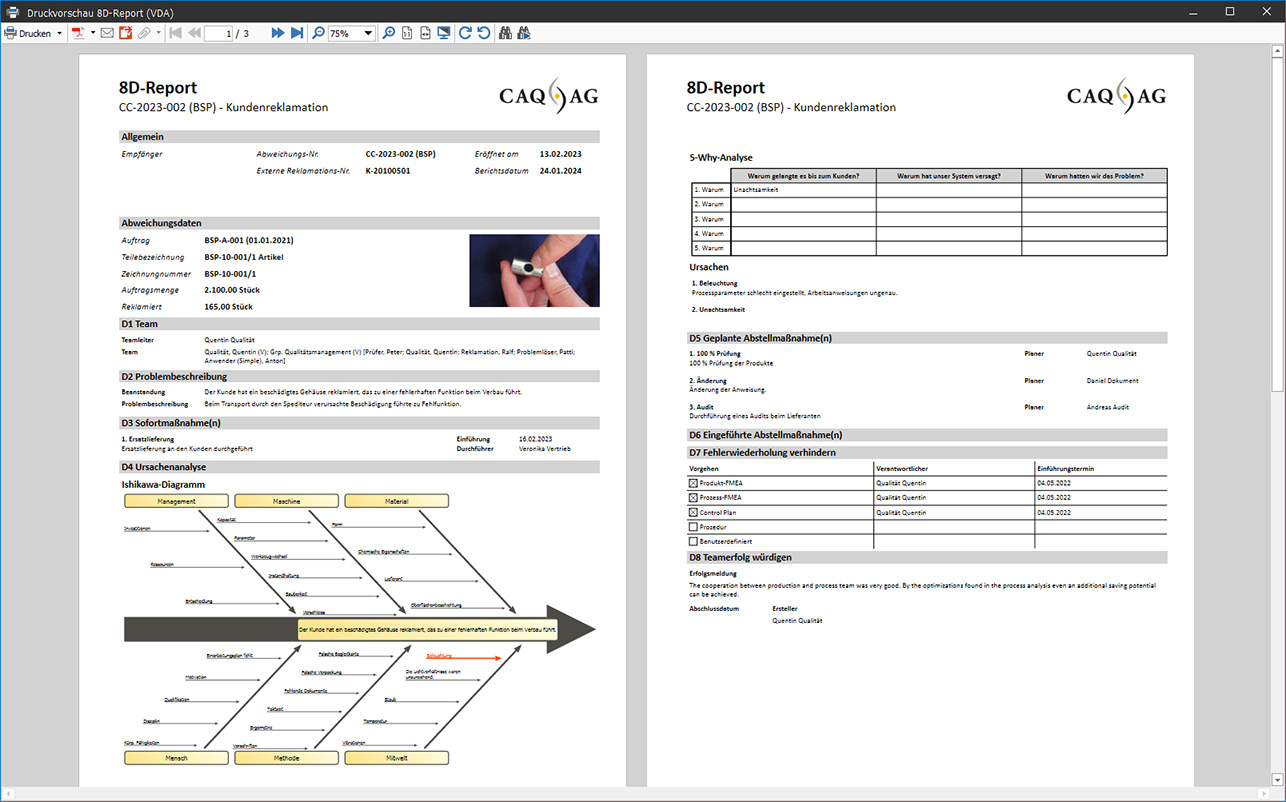Open the Drucken dropdown arrow
The image size is (1286, 802).
pos(59,33)
